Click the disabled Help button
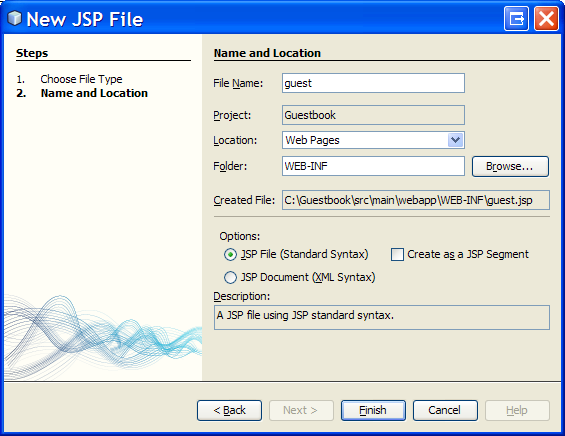 coord(517,410)
